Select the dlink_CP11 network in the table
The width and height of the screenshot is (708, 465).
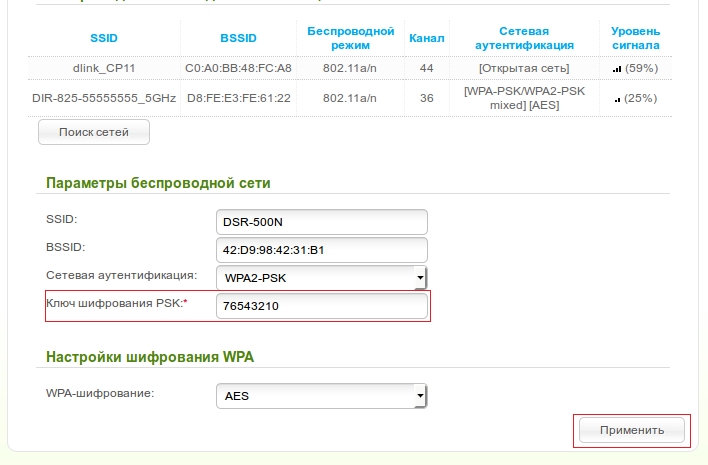[x=104, y=68]
